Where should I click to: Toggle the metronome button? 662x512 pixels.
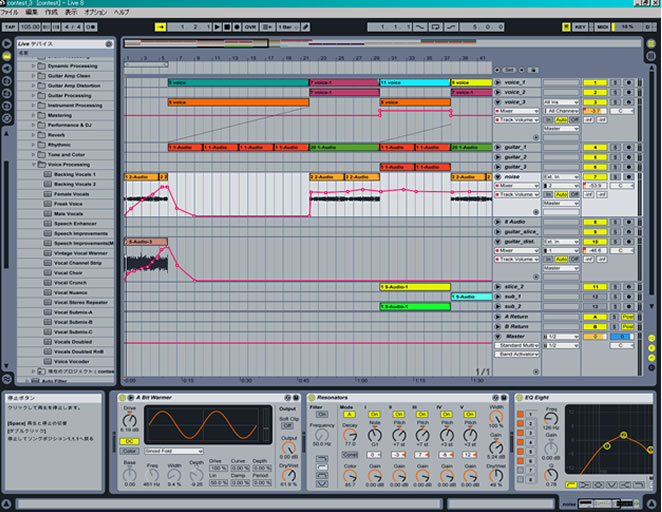pyautogui.click(x=91, y=27)
